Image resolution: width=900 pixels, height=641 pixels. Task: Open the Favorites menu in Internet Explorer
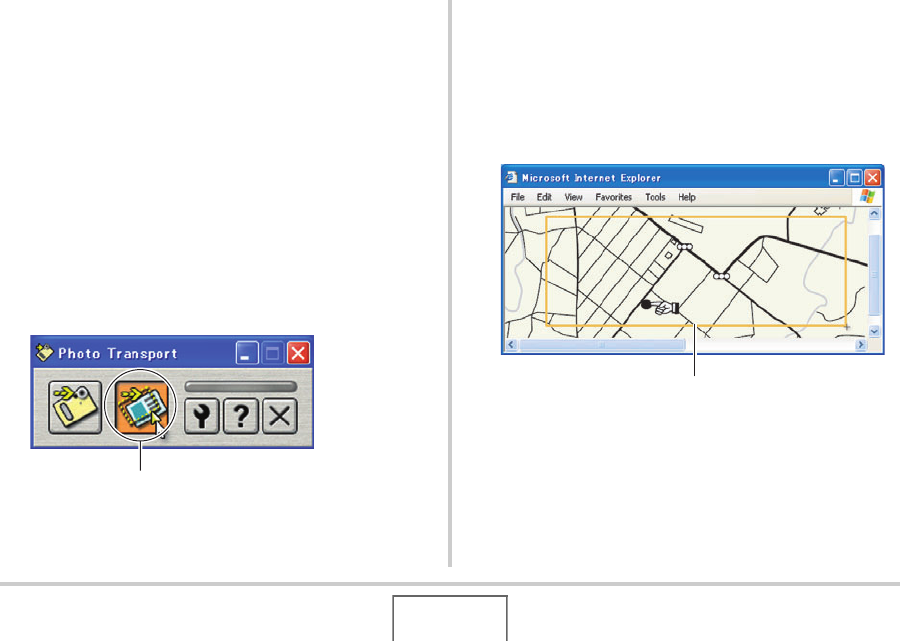coord(614,197)
